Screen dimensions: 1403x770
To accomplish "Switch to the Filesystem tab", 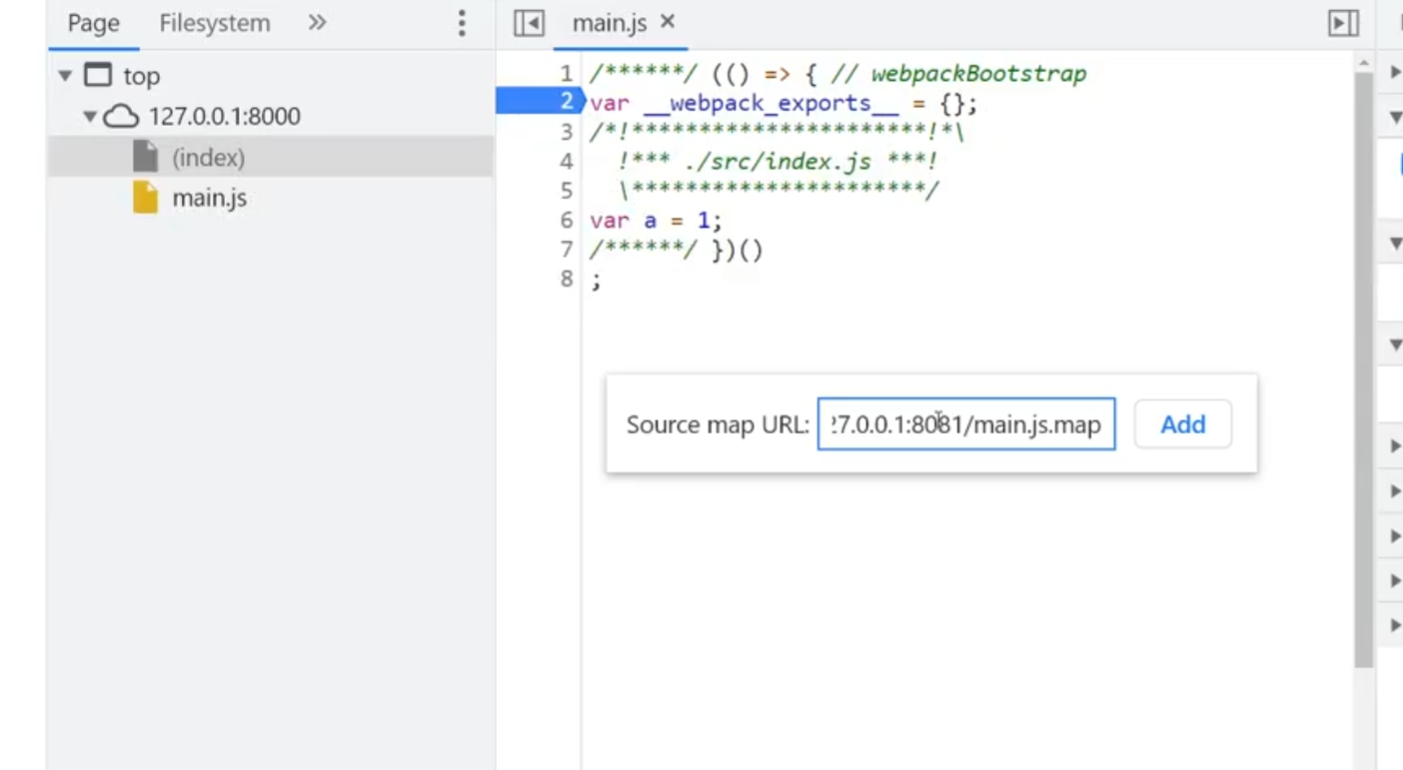I will 214,23.
